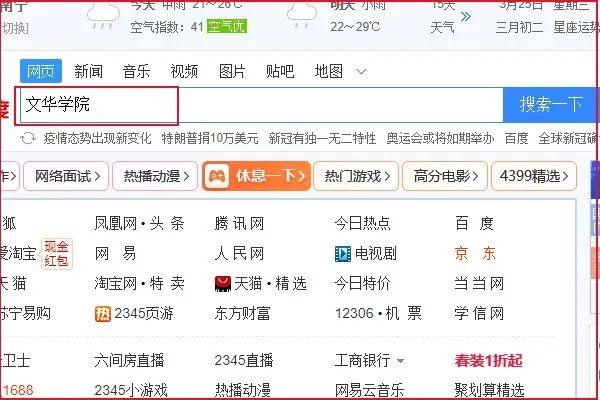Expand more search categories chevron after 地图
Viewport: 600px width, 400px height.
361,71
